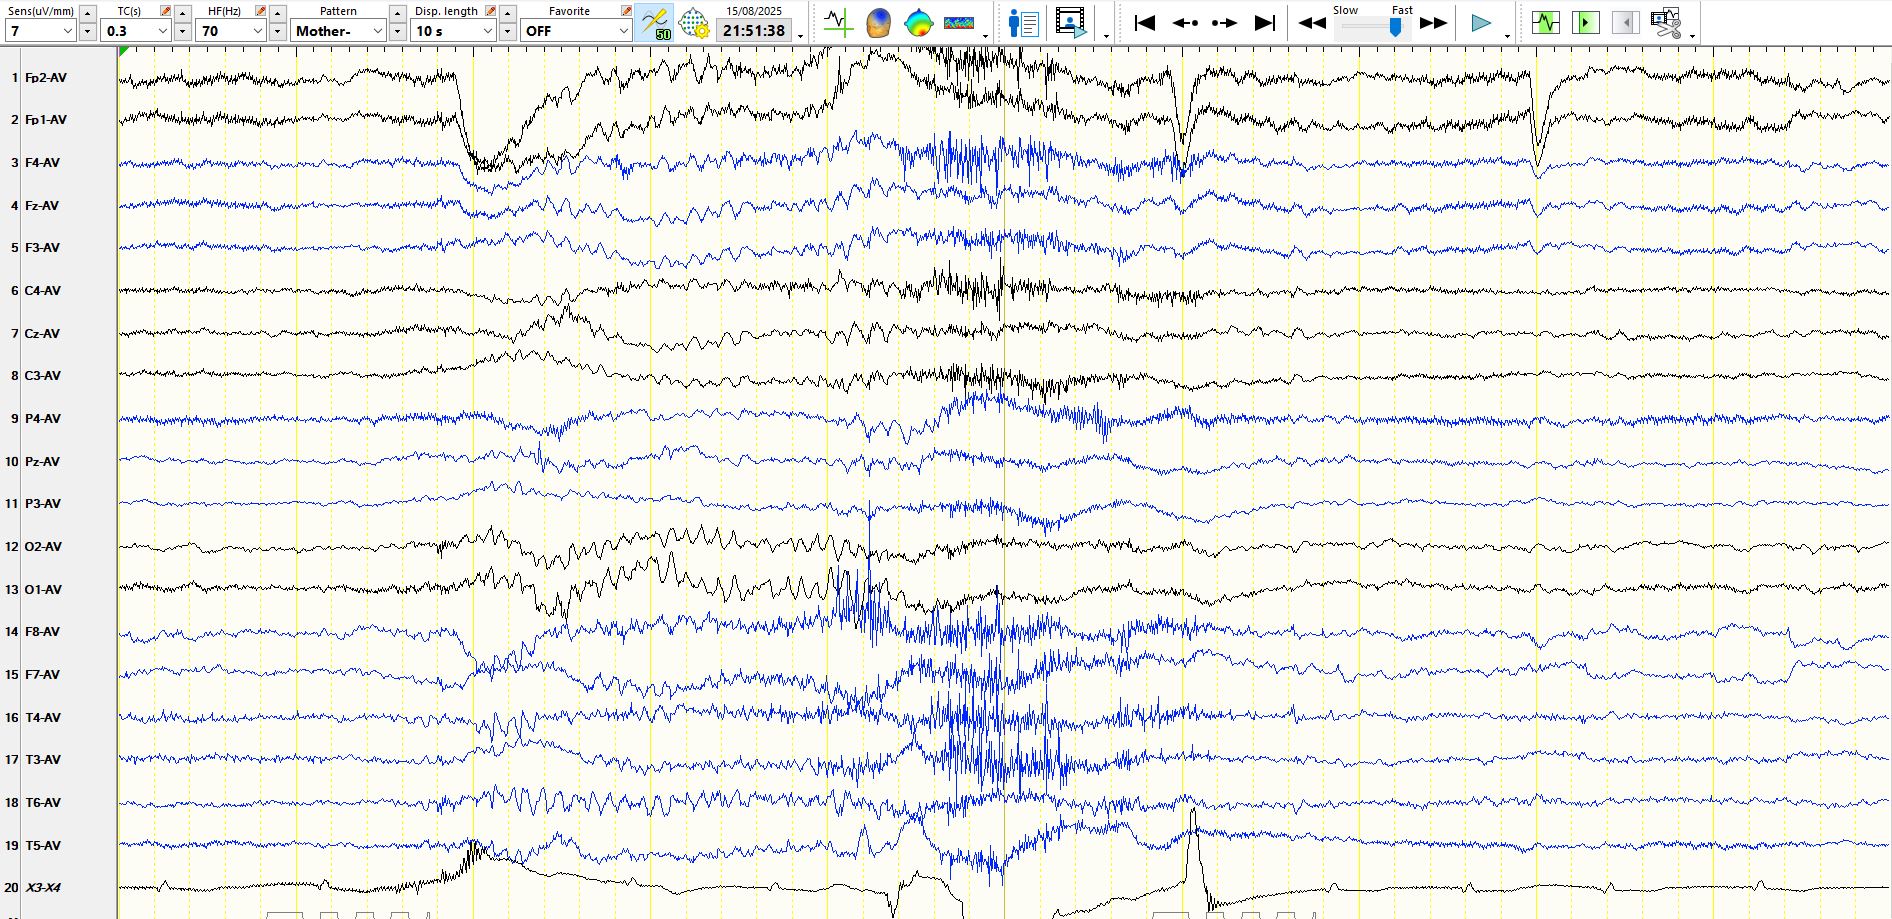
Task: Step to the next Pattern with the down arrow
Action: pyautogui.click(x=397, y=31)
